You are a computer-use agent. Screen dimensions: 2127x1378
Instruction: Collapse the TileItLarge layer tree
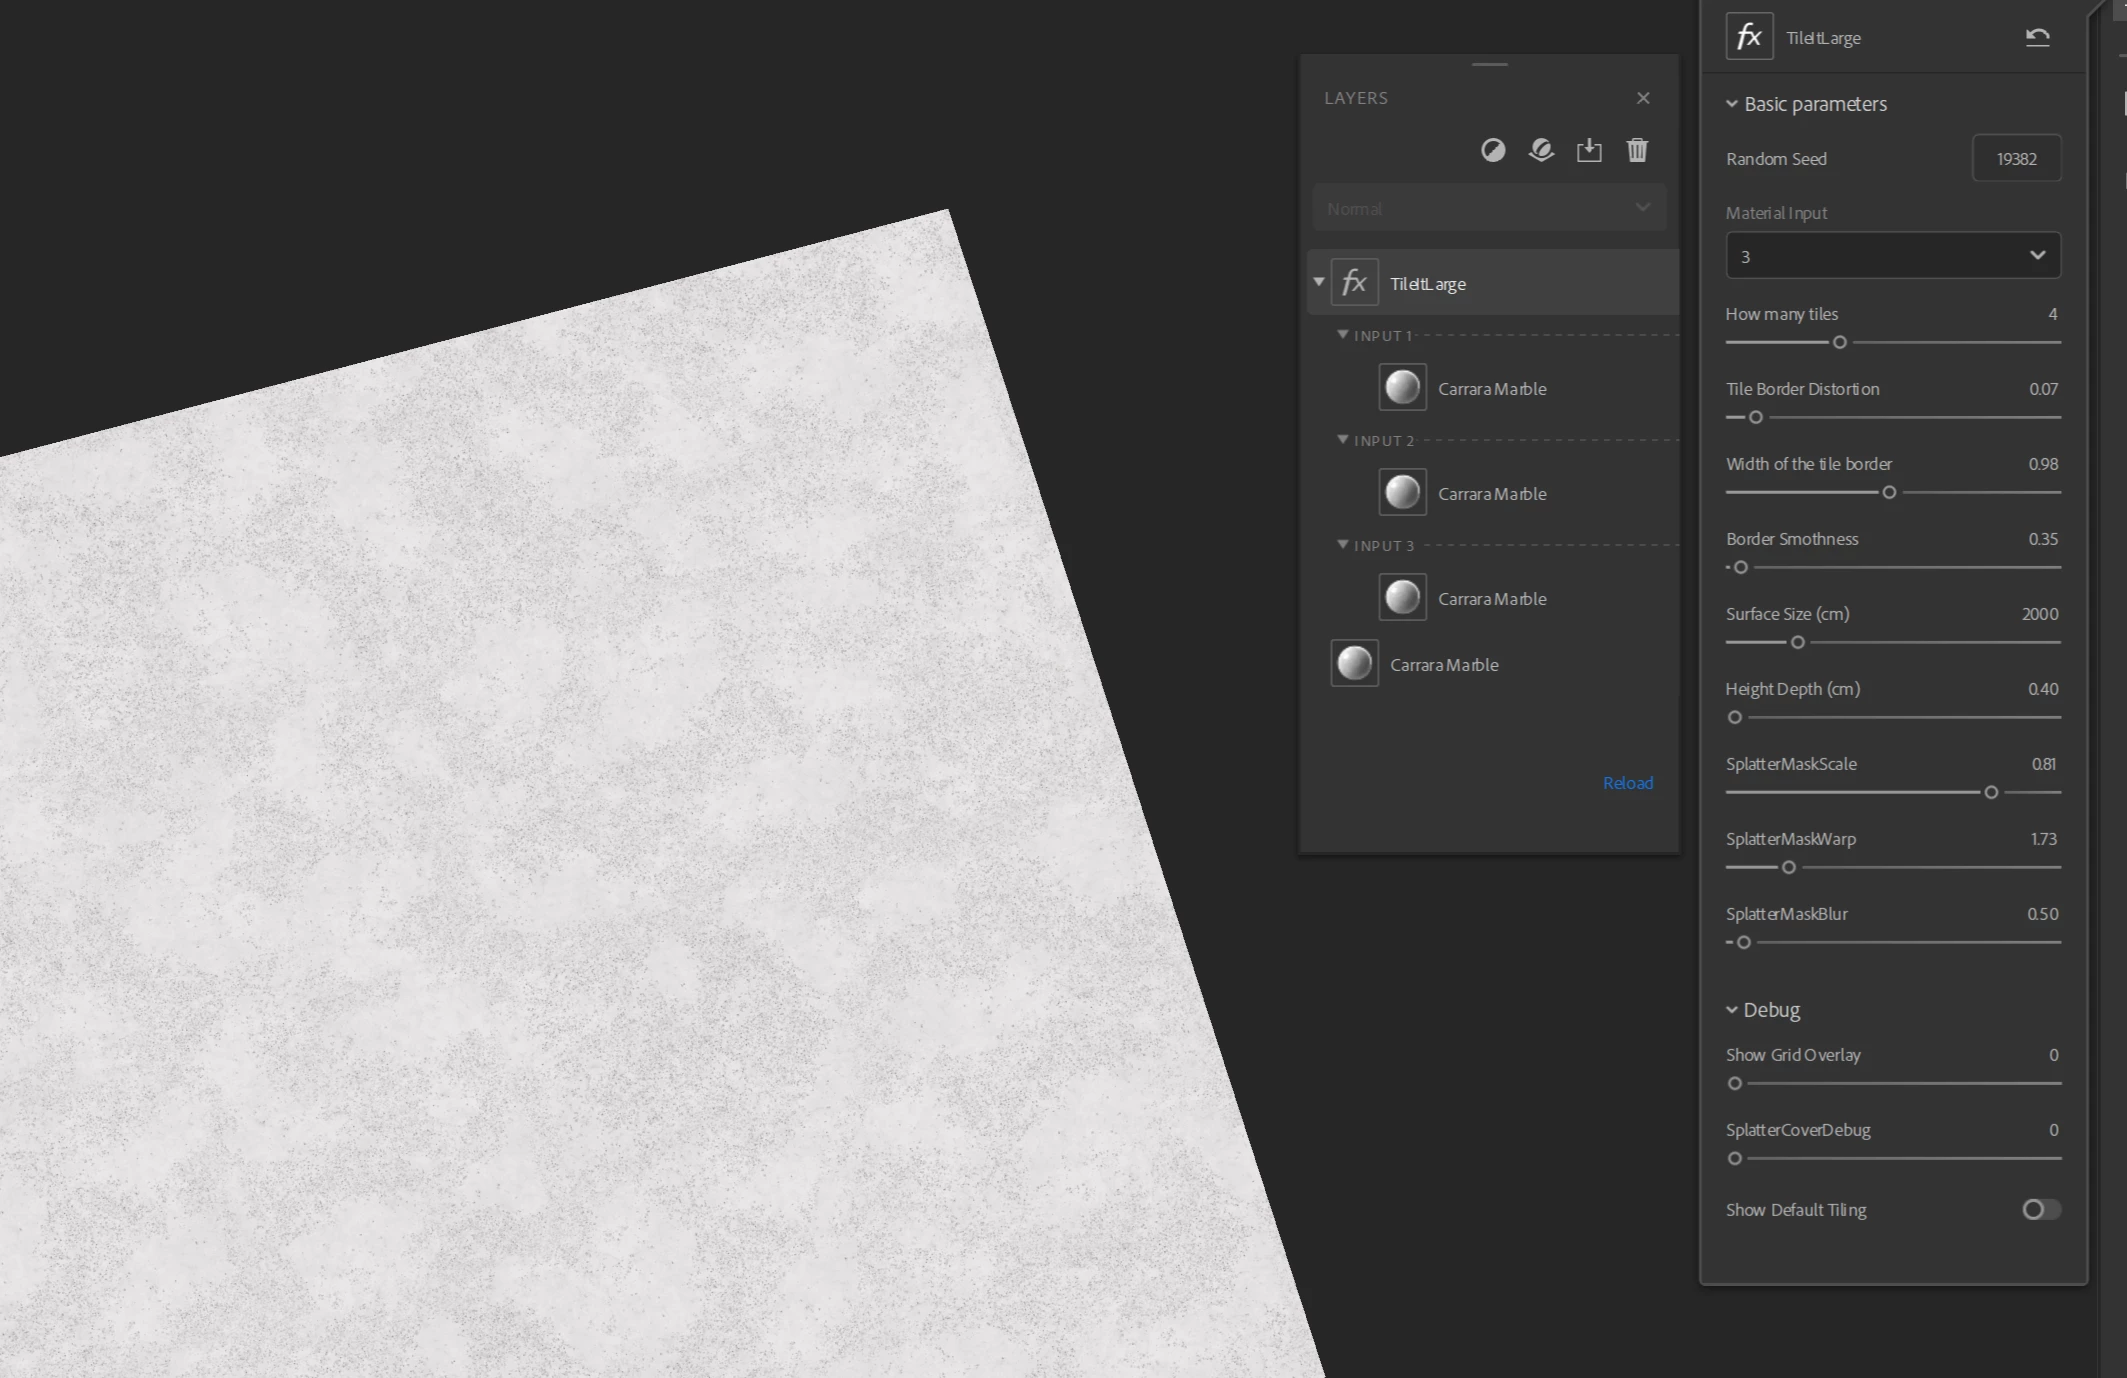[1319, 282]
